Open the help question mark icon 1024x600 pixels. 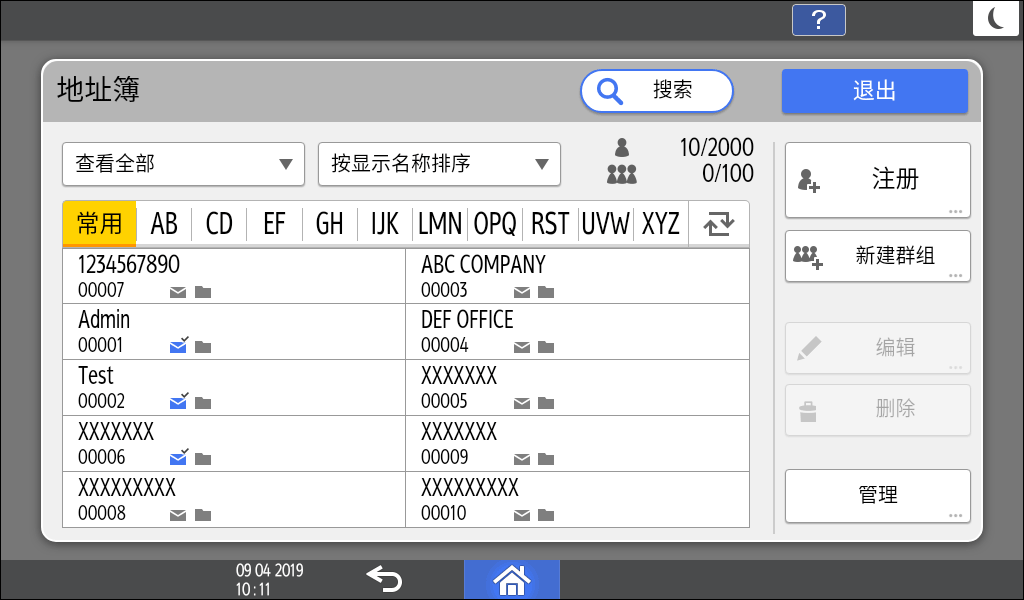click(818, 19)
